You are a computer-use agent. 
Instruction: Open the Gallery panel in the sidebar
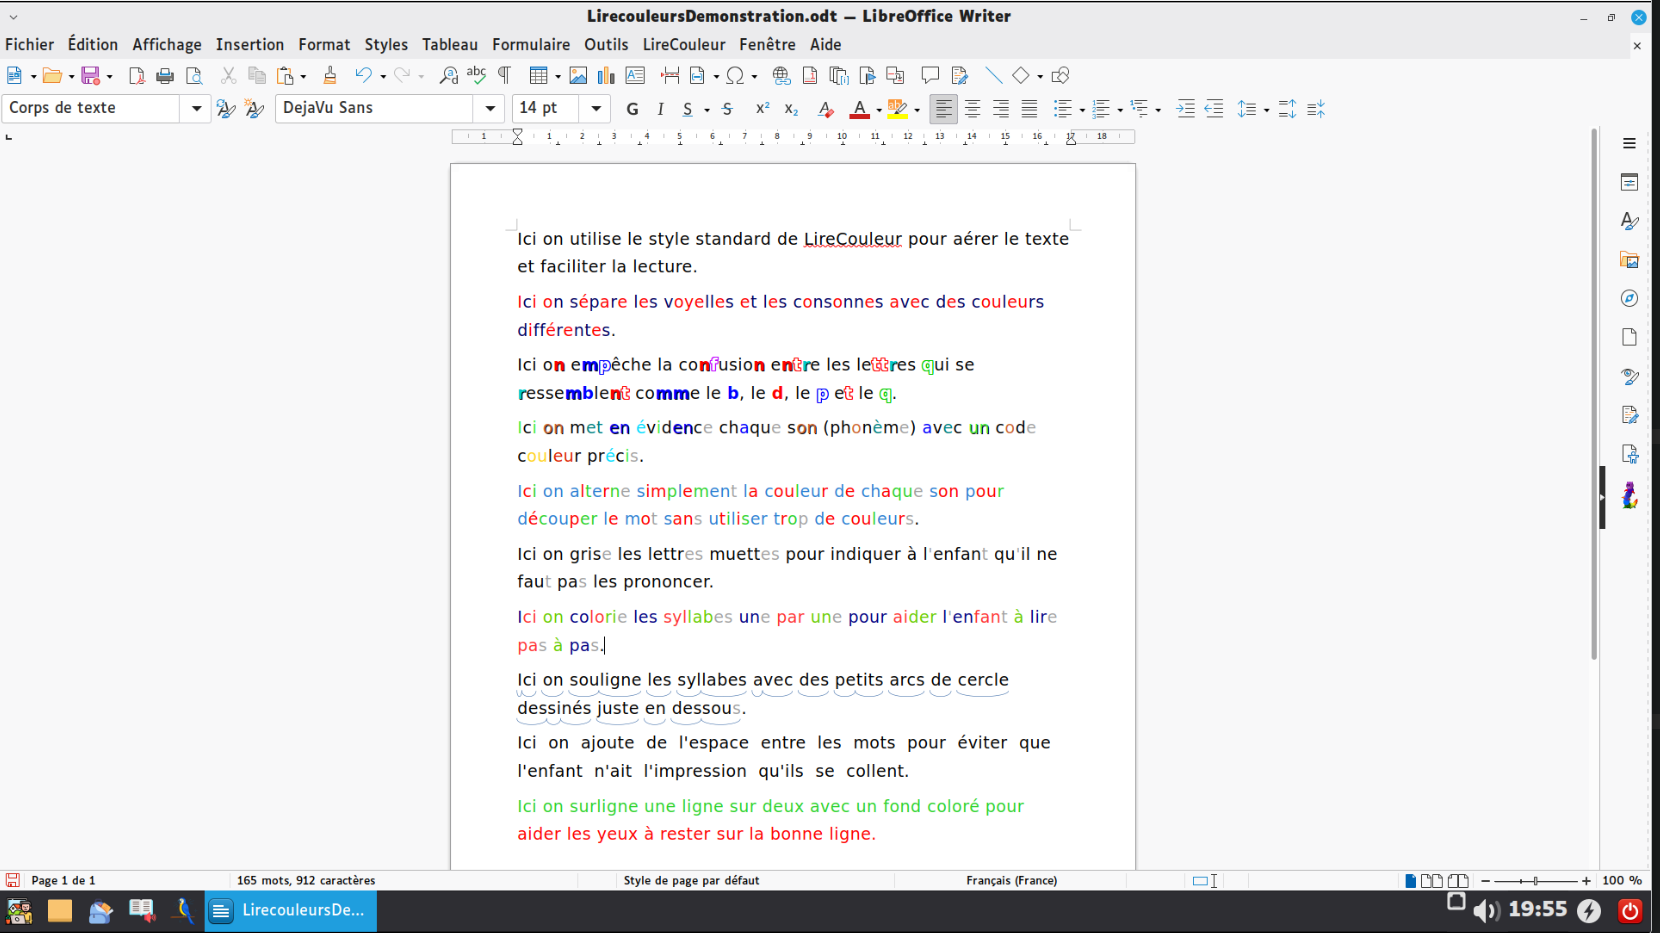[1630, 259]
